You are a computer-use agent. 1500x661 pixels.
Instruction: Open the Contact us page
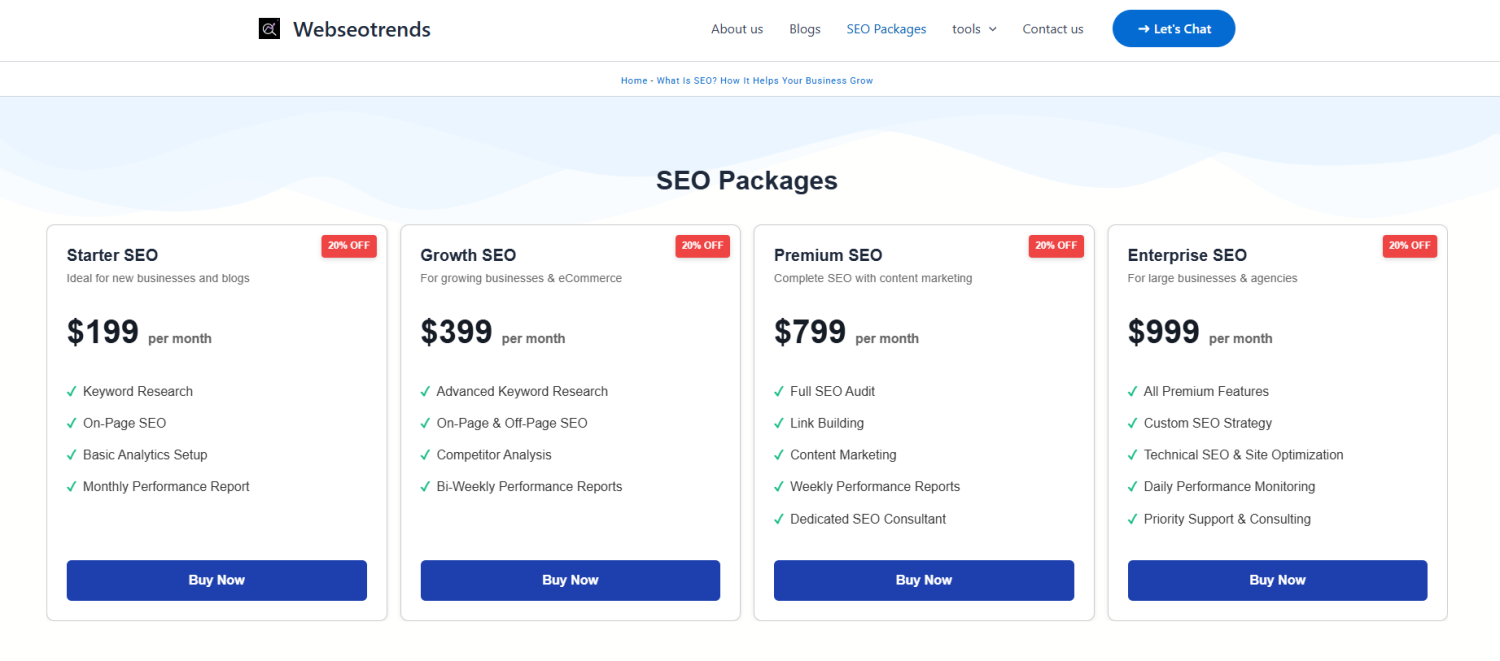click(x=1053, y=29)
